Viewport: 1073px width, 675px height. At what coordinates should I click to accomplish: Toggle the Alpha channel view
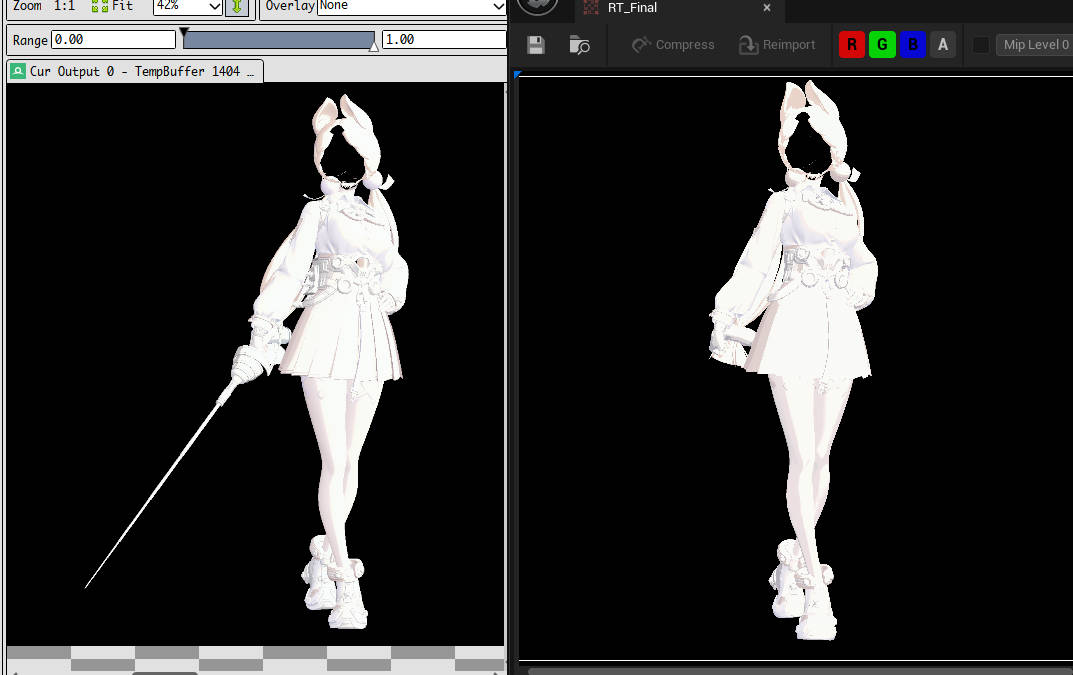click(942, 45)
